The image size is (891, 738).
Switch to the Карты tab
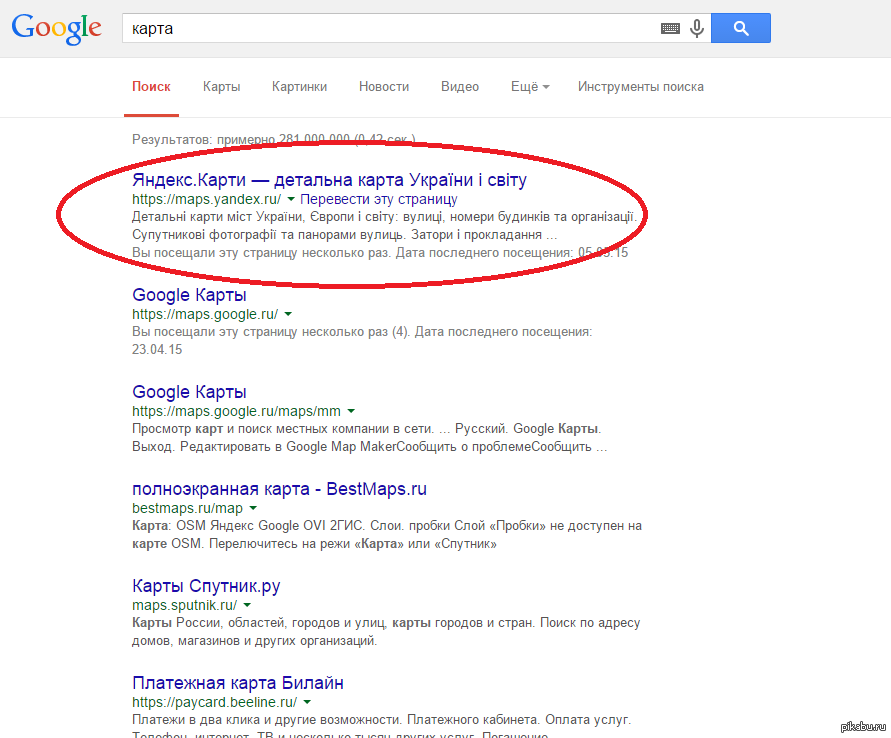click(x=221, y=87)
